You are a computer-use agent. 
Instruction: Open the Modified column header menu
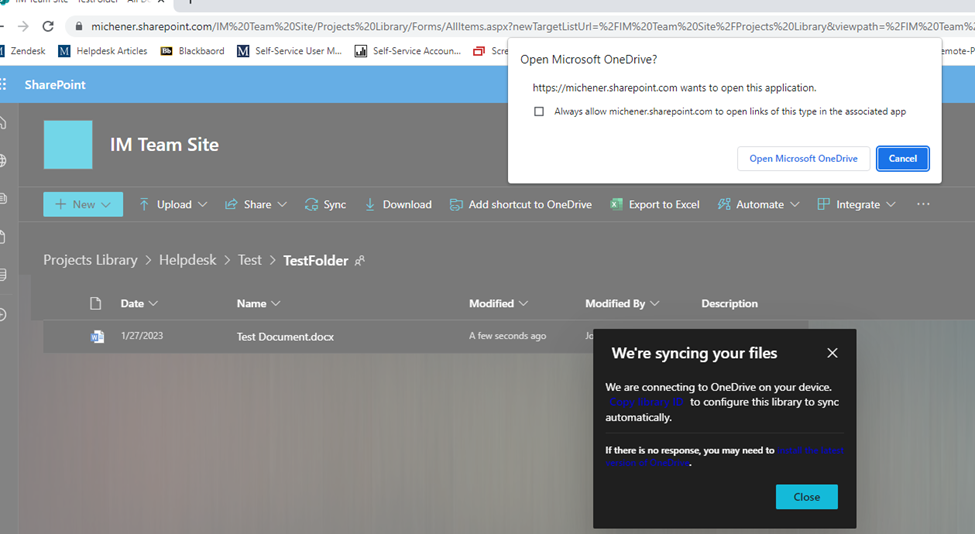point(498,303)
